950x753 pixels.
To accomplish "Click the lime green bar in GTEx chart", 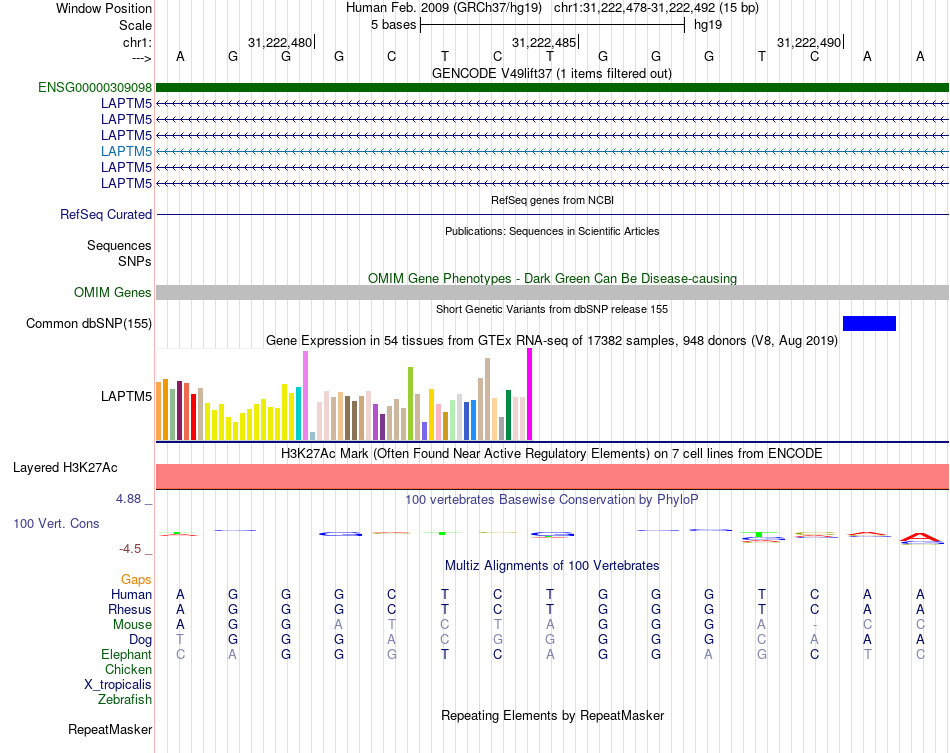I will 410,403.
